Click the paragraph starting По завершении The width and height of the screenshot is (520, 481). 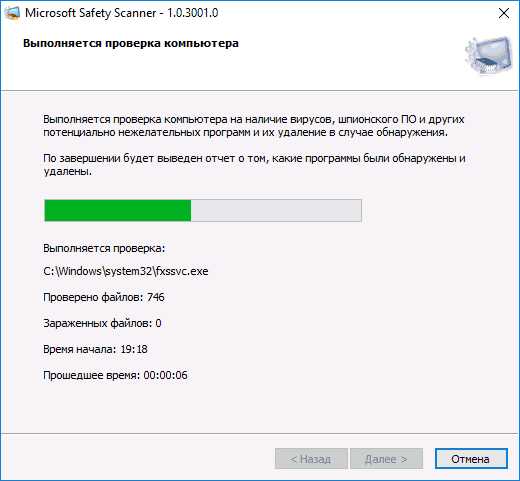click(x=254, y=165)
